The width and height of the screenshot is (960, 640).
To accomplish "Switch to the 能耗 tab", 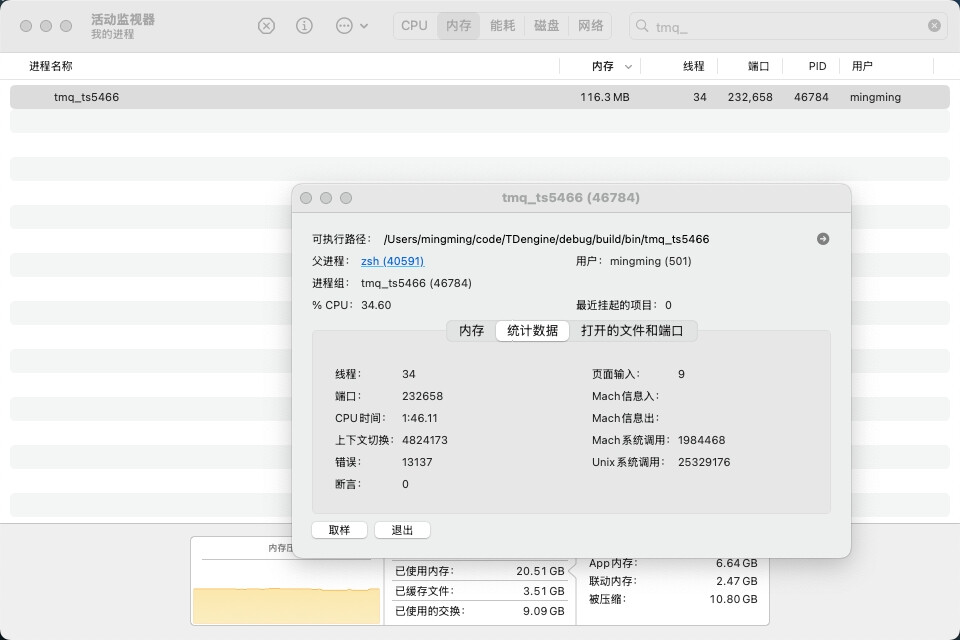I will (502, 26).
